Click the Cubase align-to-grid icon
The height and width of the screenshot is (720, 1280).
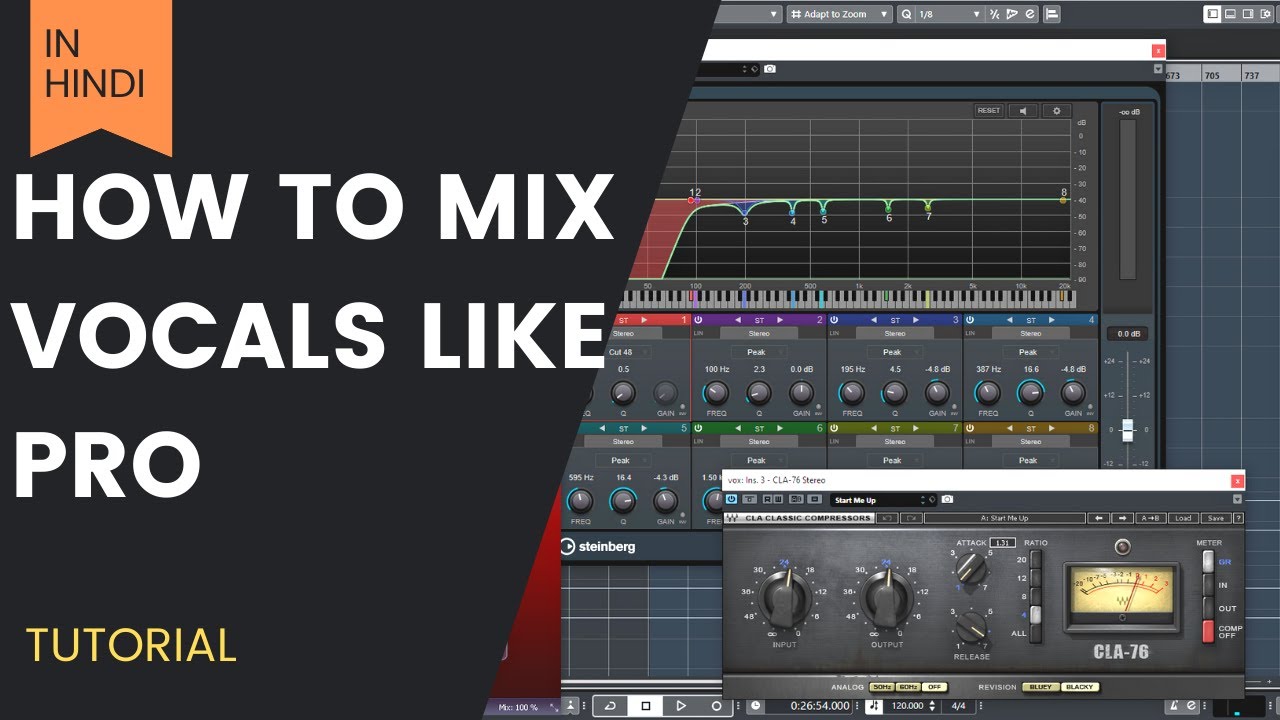point(1051,14)
